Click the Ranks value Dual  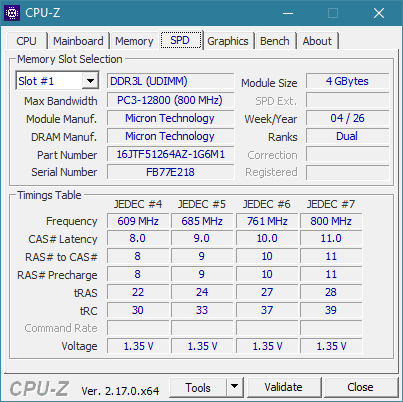347,136
